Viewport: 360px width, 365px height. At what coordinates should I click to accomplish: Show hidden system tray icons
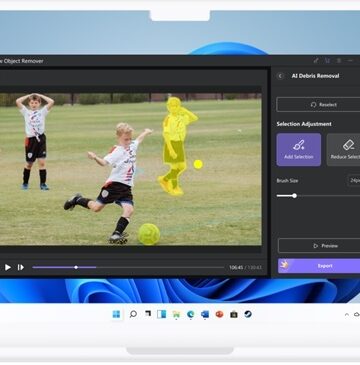coord(347,314)
